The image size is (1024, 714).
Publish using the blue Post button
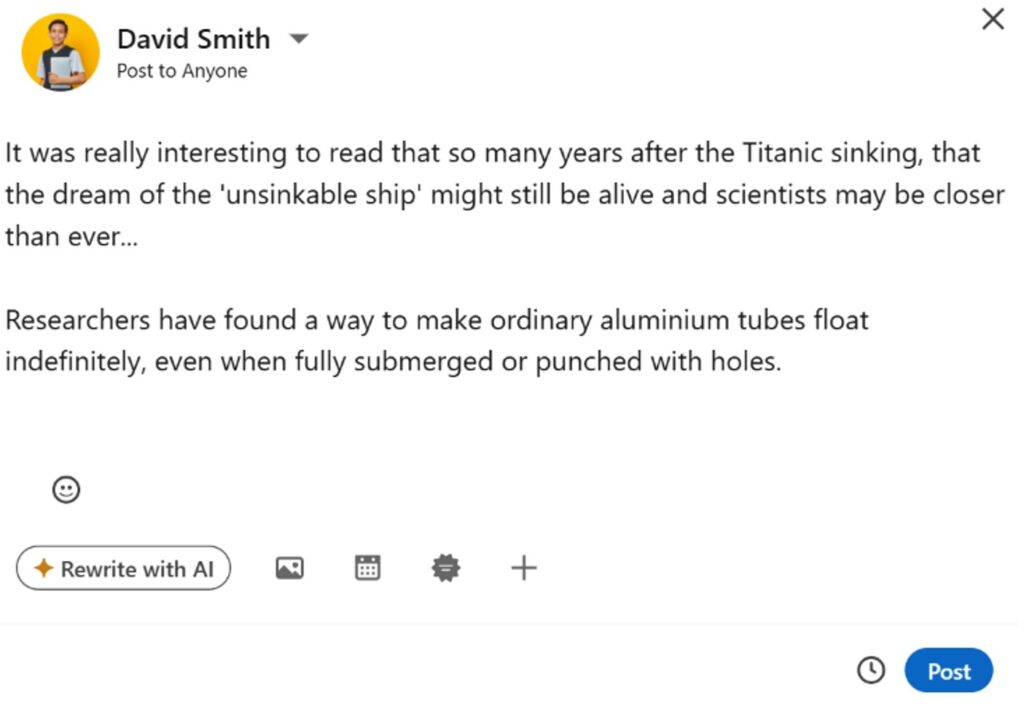pos(948,671)
